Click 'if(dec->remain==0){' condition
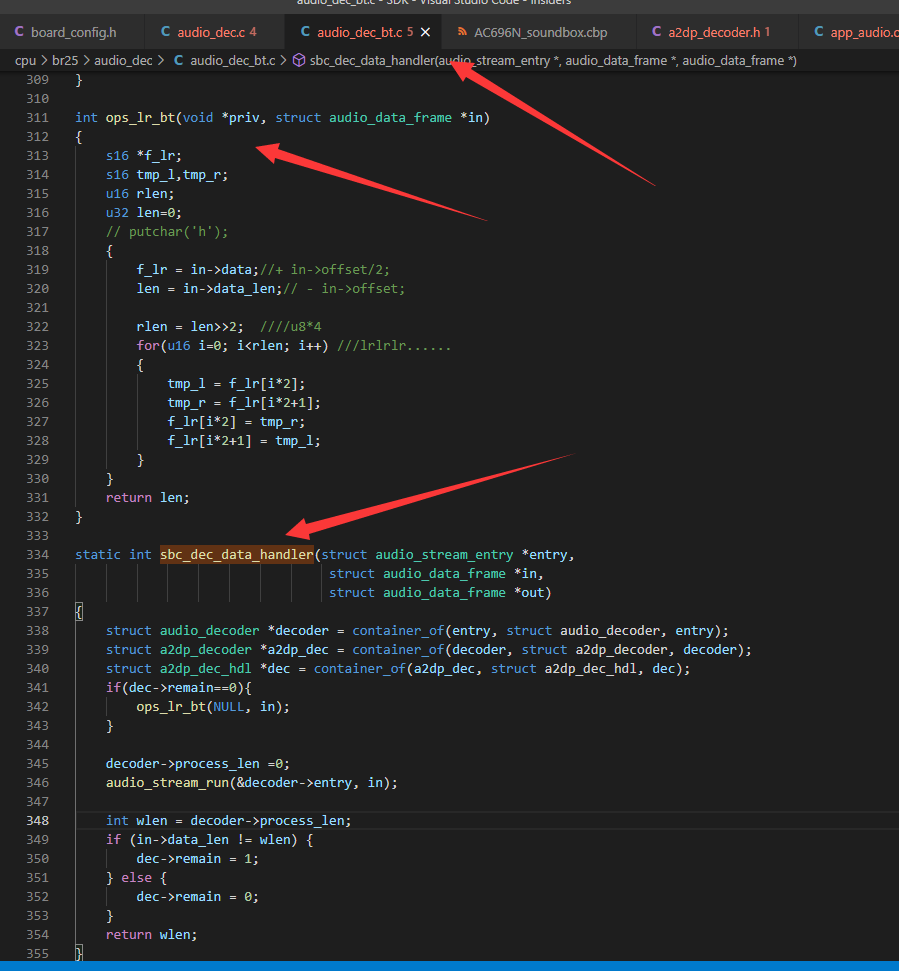Image resolution: width=899 pixels, height=971 pixels. point(178,687)
